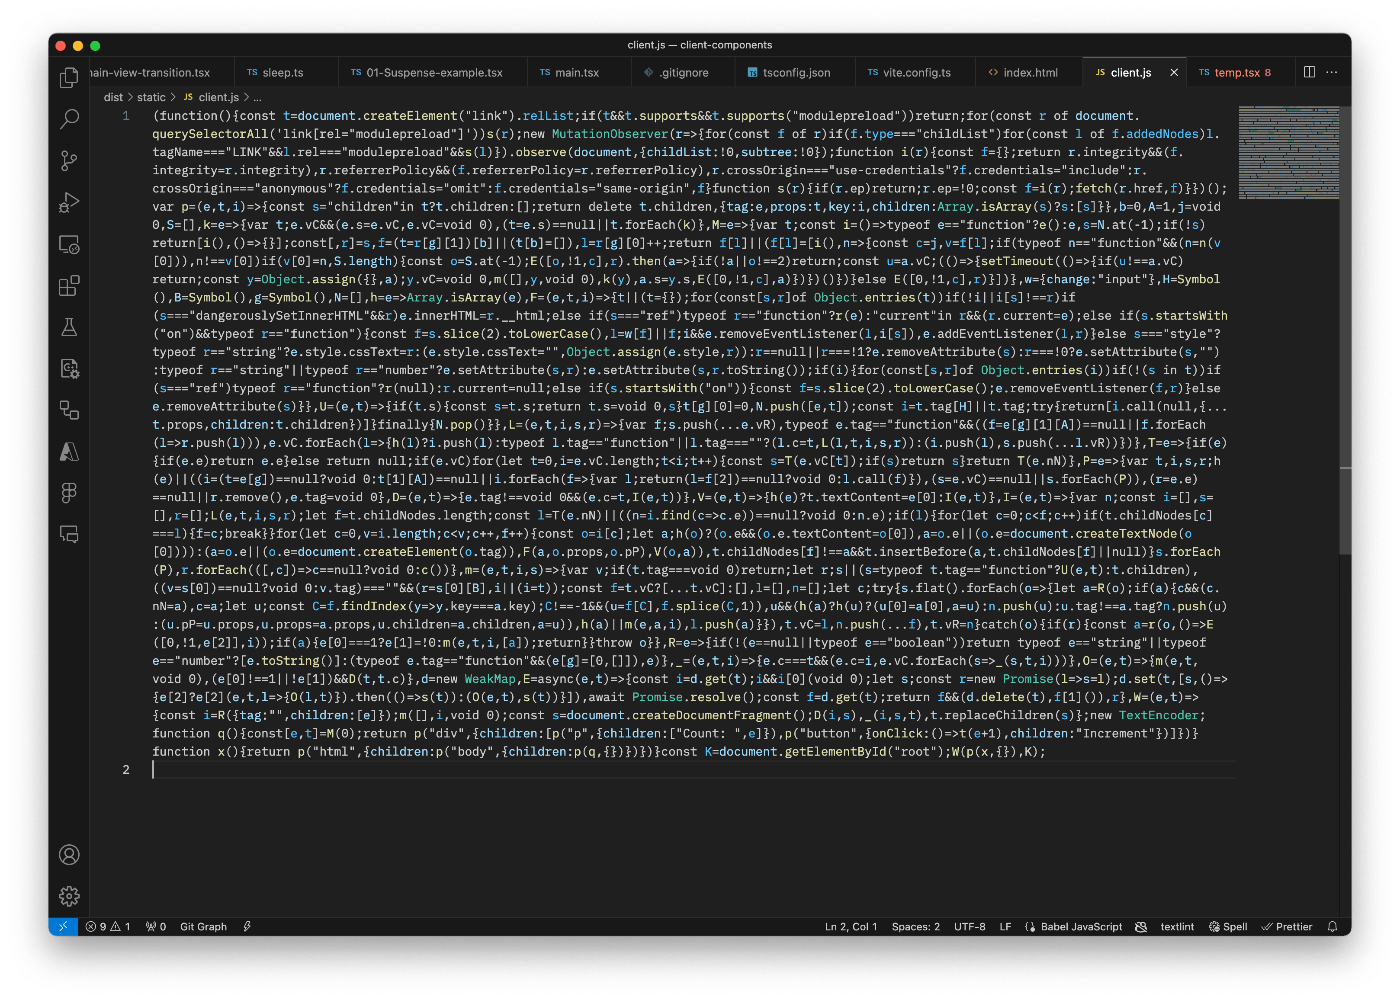
Task: Open the Explorer view in activity bar
Action: click(69, 77)
